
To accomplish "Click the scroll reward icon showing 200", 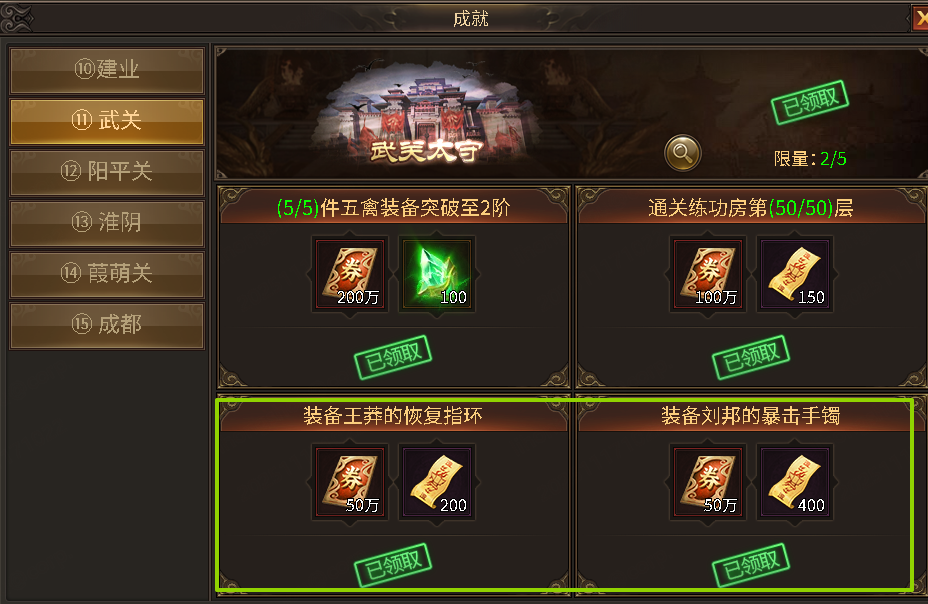I will [437, 482].
